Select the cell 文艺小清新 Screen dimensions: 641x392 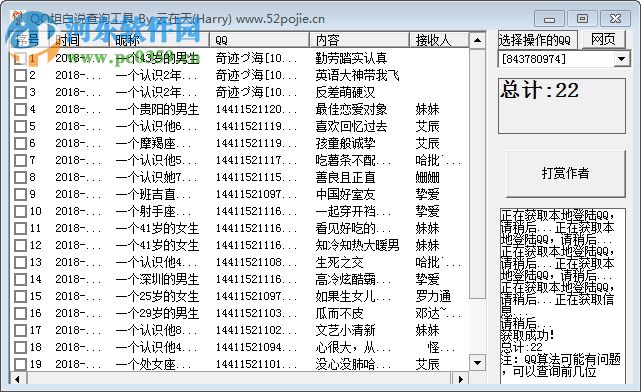(x=345, y=330)
